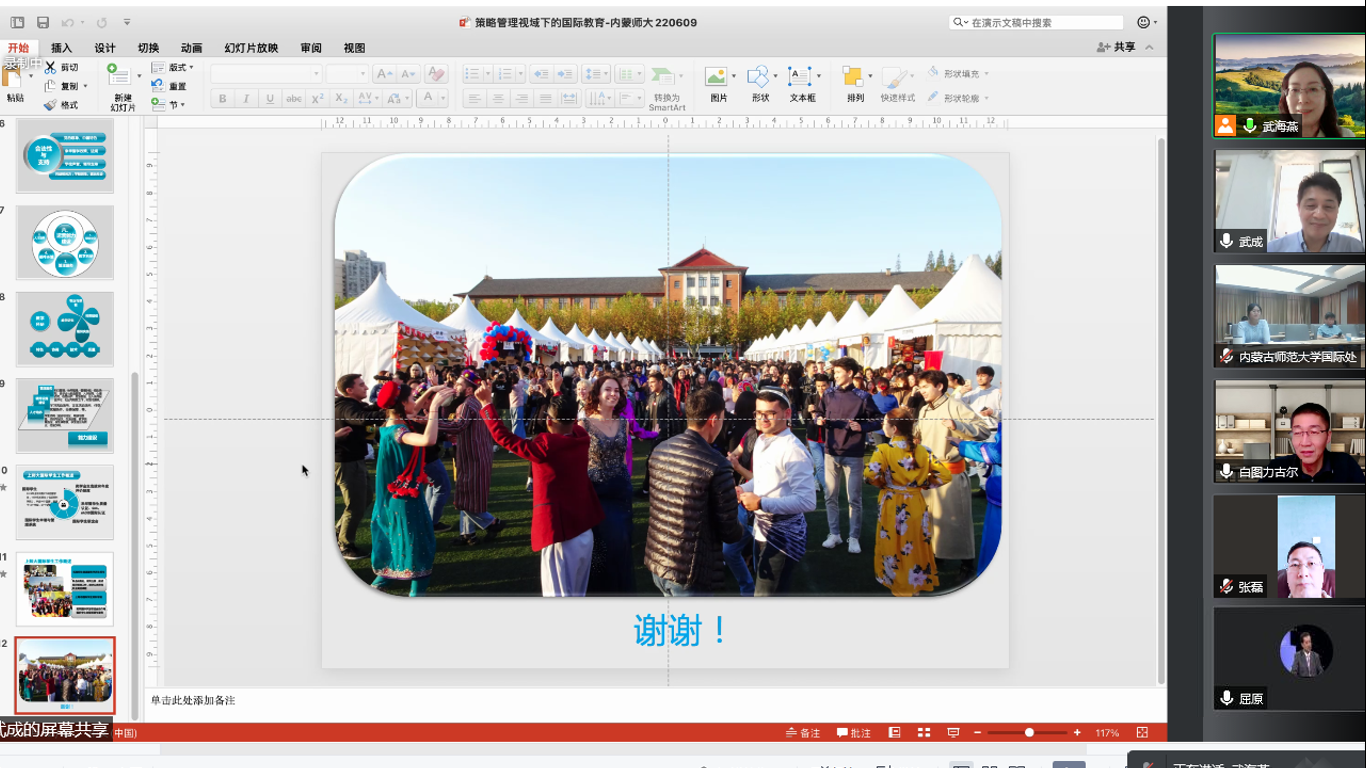1366x768 pixels.
Task: Click the Save icon in title bar
Action: (43, 22)
